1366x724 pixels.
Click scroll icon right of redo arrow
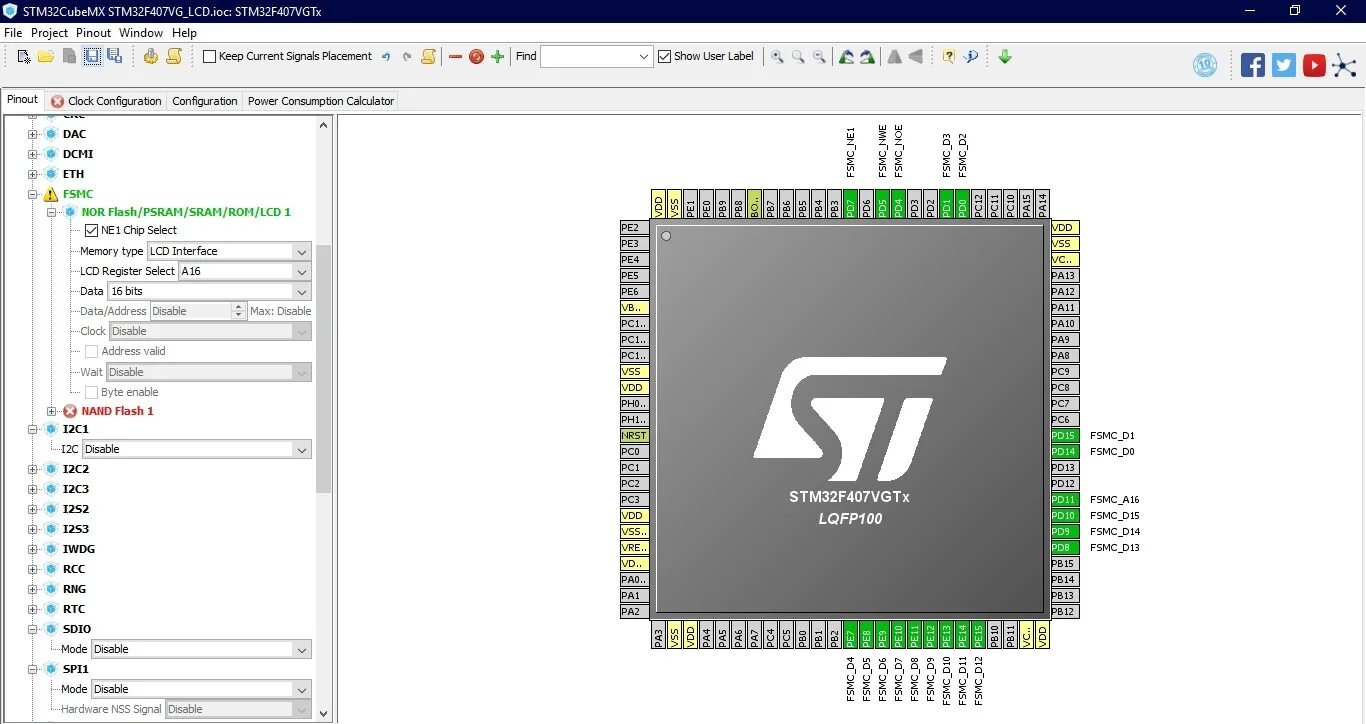[428, 56]
